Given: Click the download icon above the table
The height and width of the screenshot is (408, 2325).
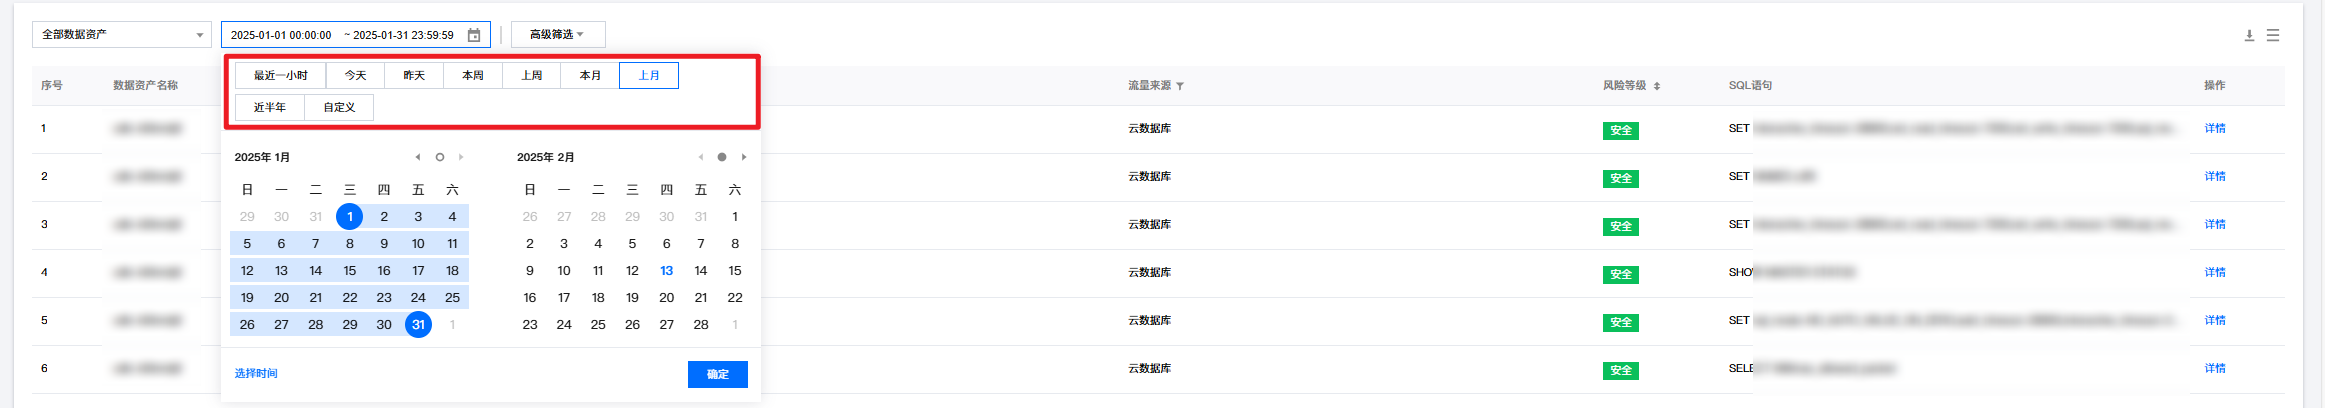Looking at the screenshot, I should 2249,35.
